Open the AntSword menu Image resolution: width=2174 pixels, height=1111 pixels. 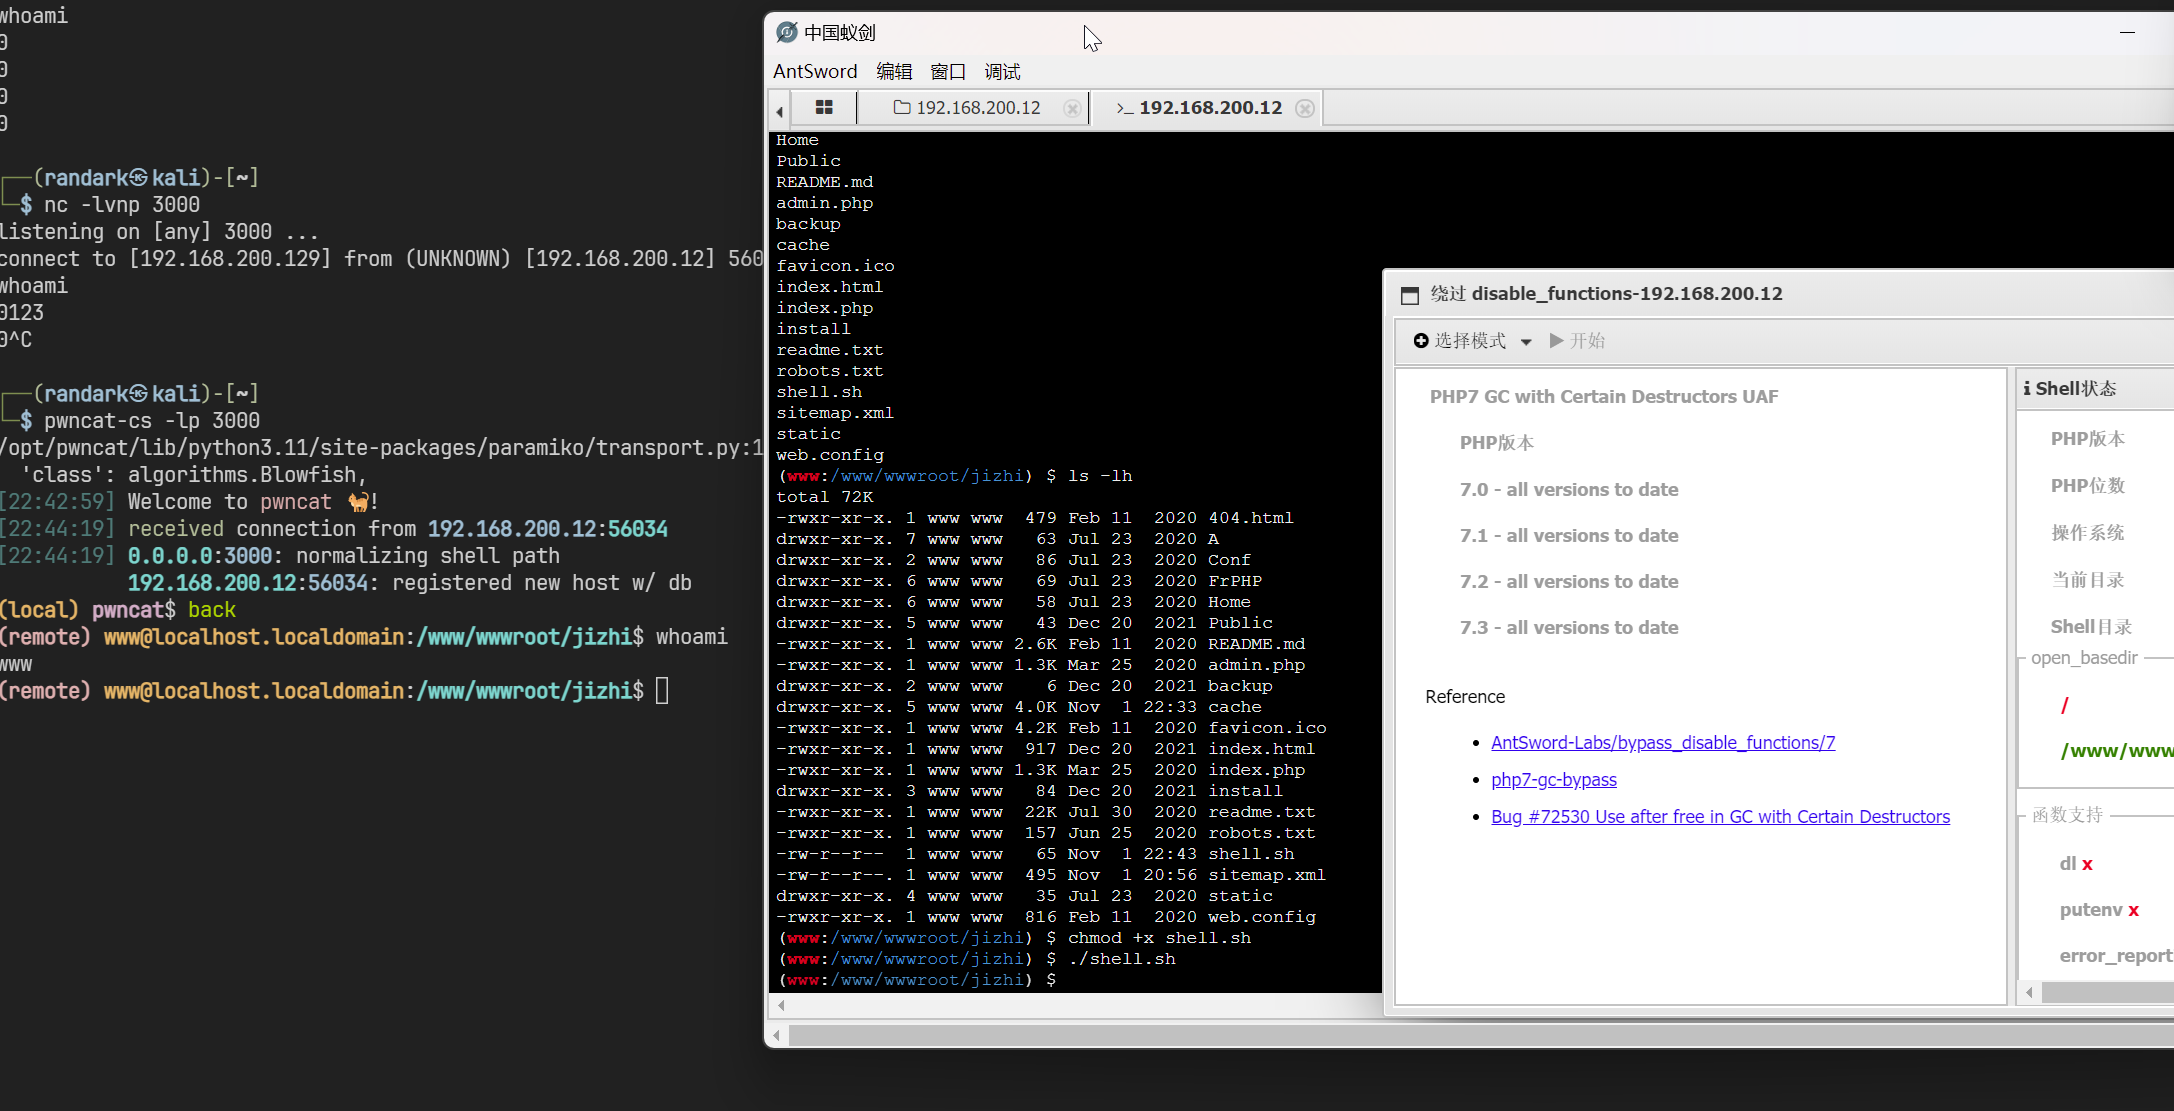coord(815,71)
